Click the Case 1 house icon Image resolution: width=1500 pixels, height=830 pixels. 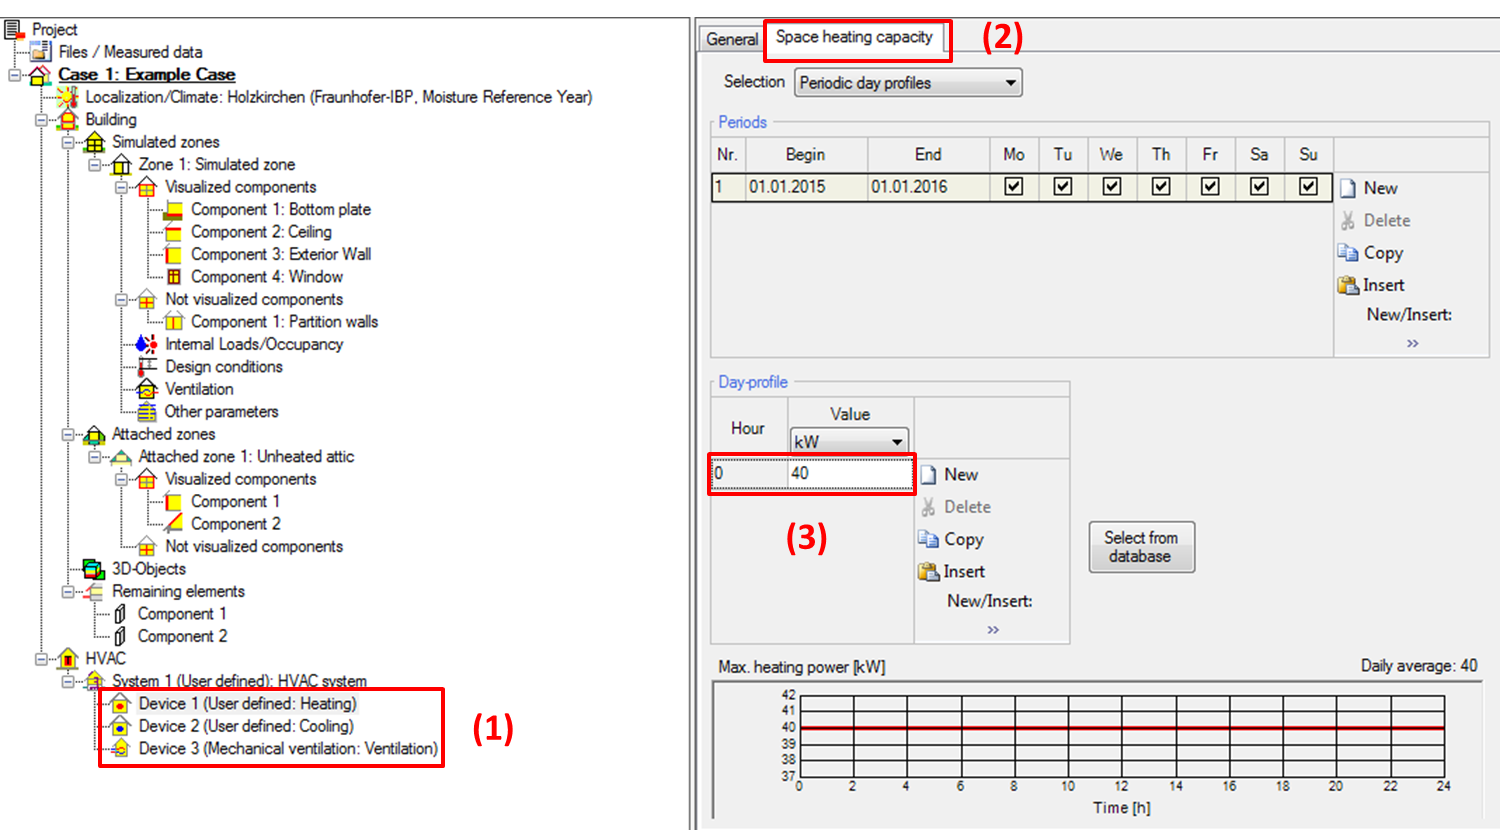click(x=40, y=74)
